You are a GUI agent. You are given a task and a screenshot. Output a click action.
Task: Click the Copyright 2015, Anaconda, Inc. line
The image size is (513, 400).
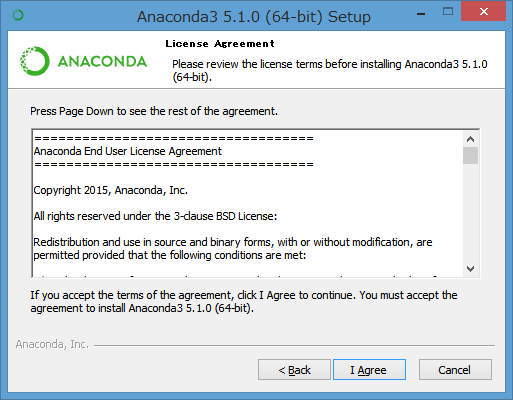tap(111, 190)
